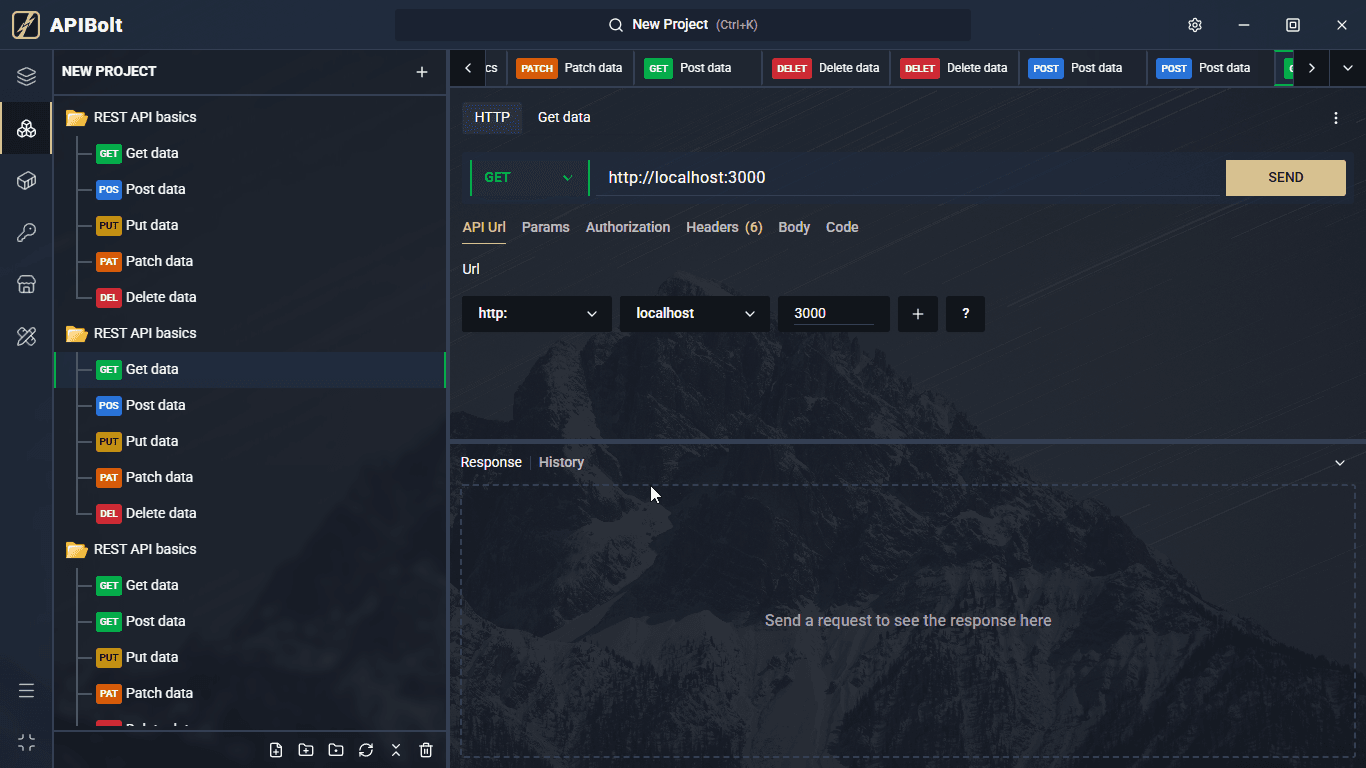The image size is (1366, 768).
Task: Click the refresh icon in bottom toolbar
Action: coord(366,750)
